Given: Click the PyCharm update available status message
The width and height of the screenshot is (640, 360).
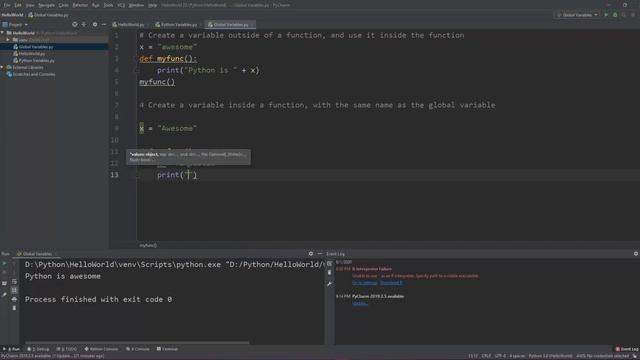Looking at the screenshot, I should (52, 356).
